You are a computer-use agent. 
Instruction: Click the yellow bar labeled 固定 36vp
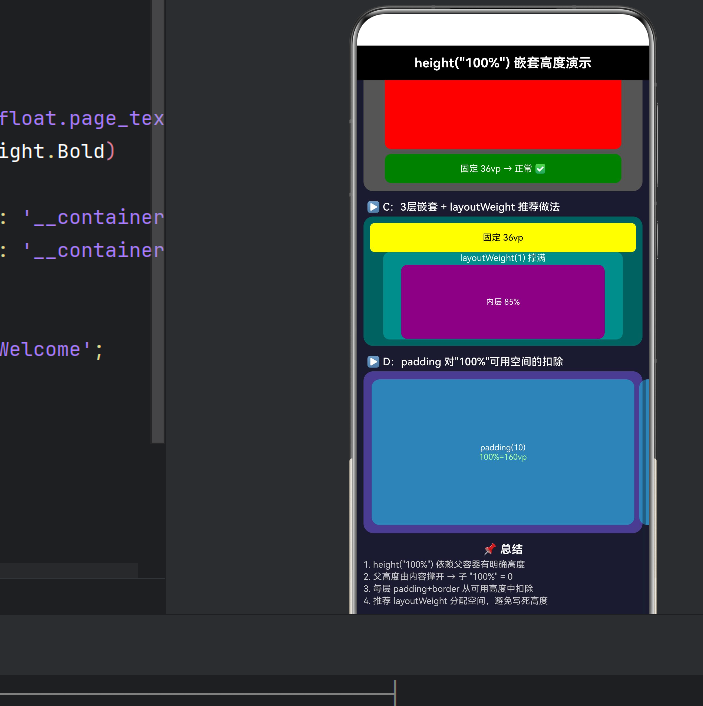pos(503,237)
